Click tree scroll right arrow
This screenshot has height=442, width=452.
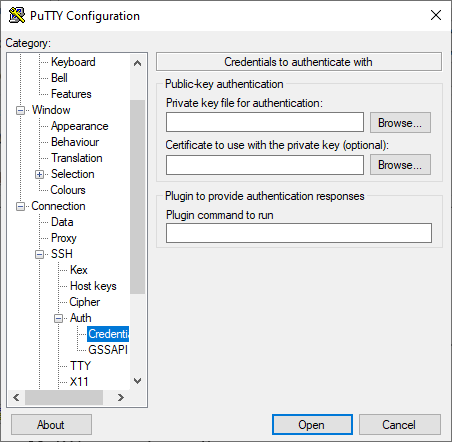pyautogui.click(x=121, y=397)
